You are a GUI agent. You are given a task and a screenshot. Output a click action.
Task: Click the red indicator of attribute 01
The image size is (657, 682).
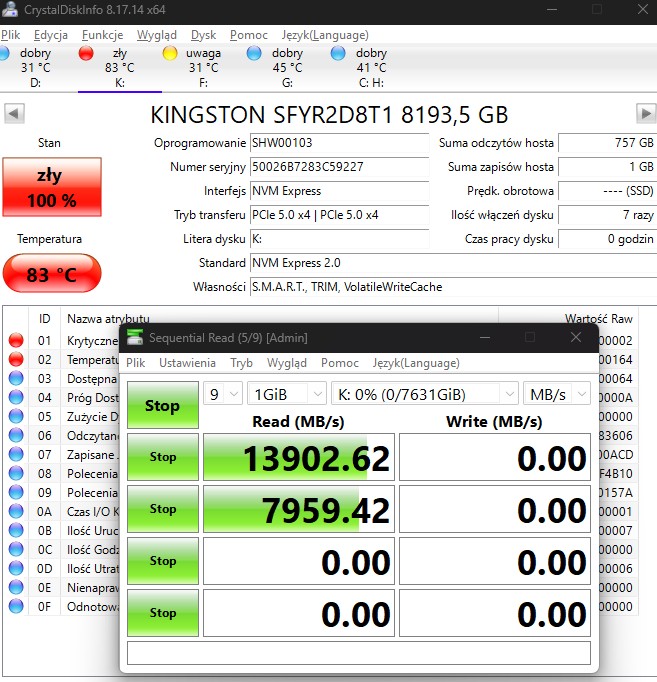click(x=15, y=341)
